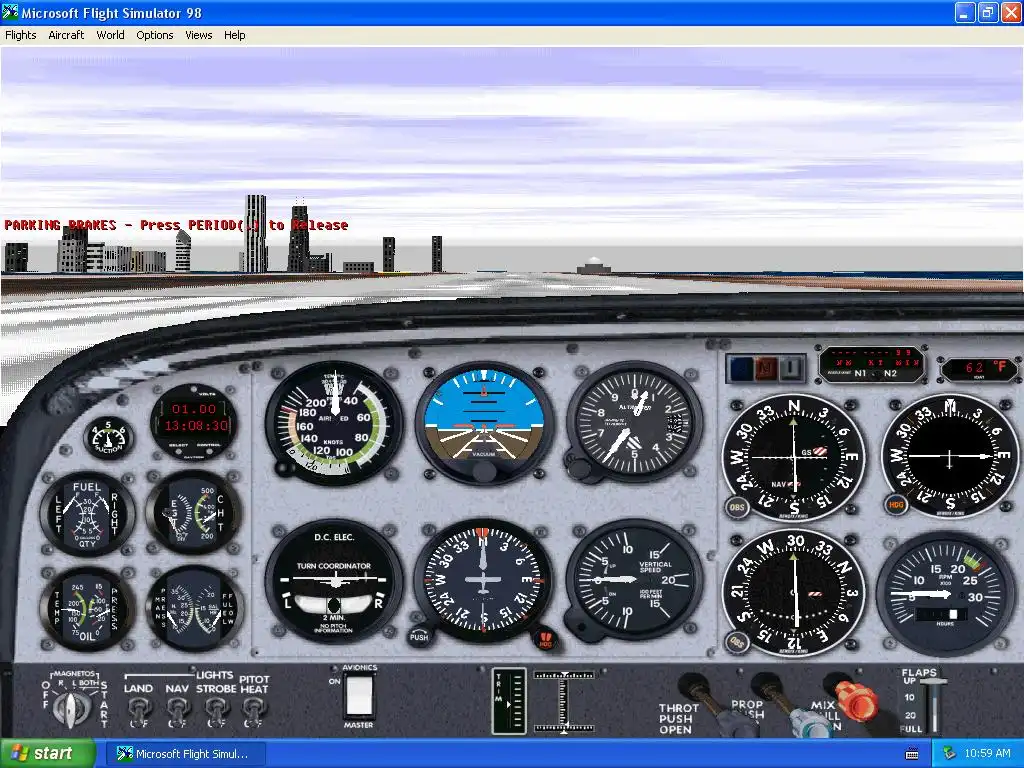Image resolution: width=1024 pixels, height=768 pixels.
Task: Adjust the elevator TRIM indicator
Action: [x=509, y=701]
